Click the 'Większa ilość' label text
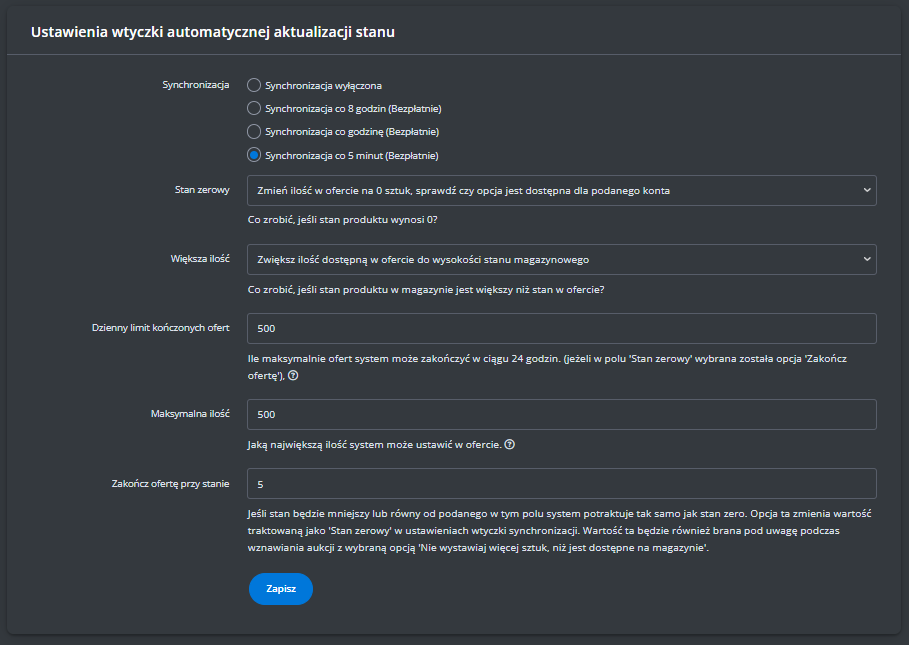Viewport: 909px width, 645px height. click(200, 258)
